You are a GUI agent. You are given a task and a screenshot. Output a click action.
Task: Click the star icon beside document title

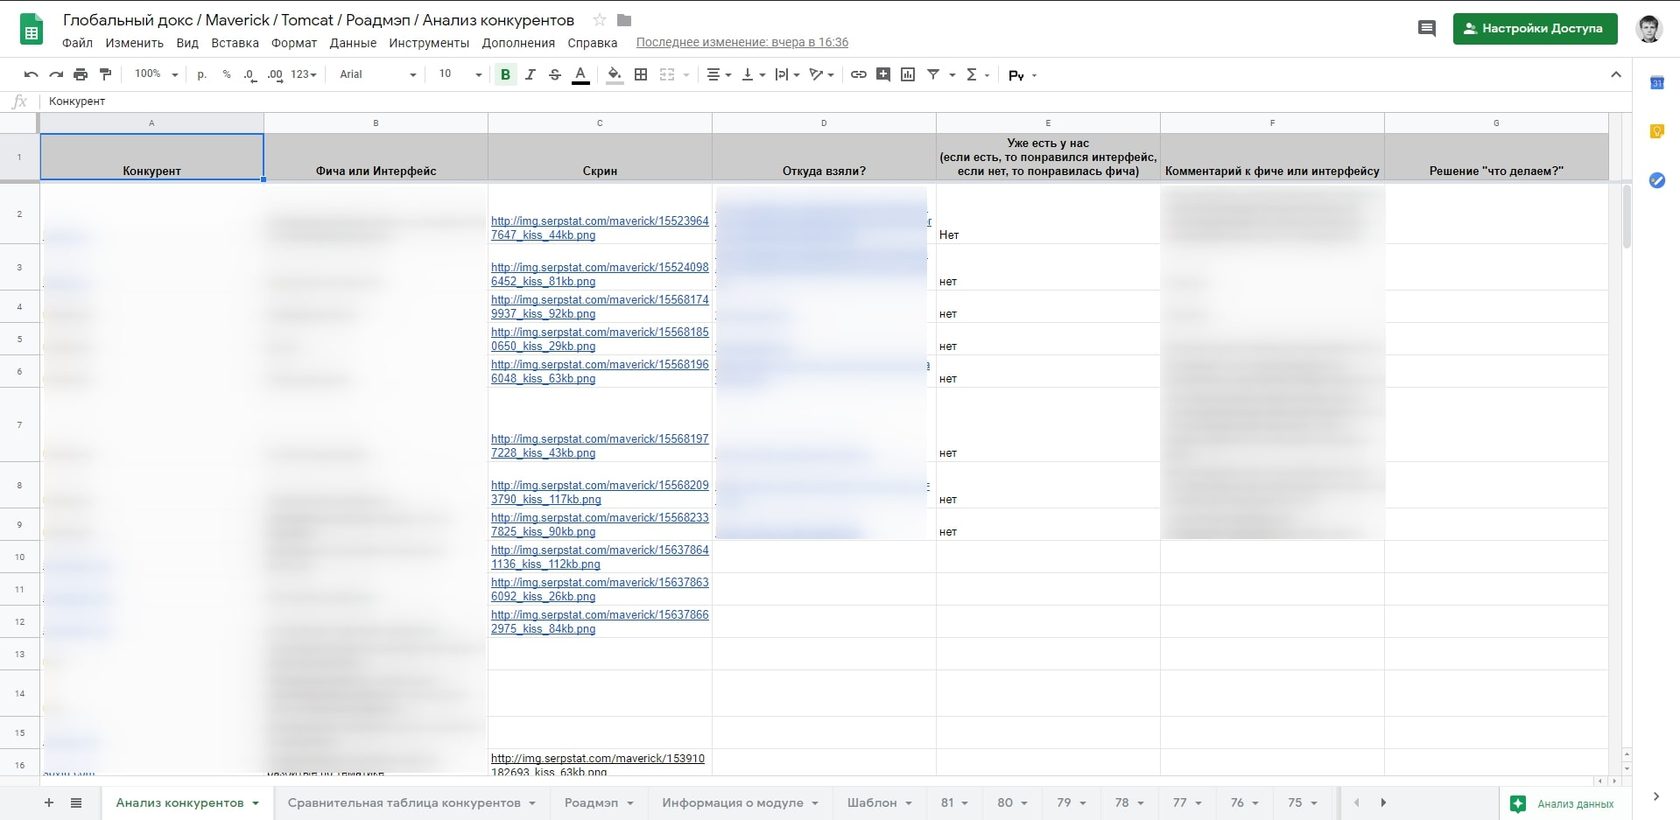click(x=599, y=20)
